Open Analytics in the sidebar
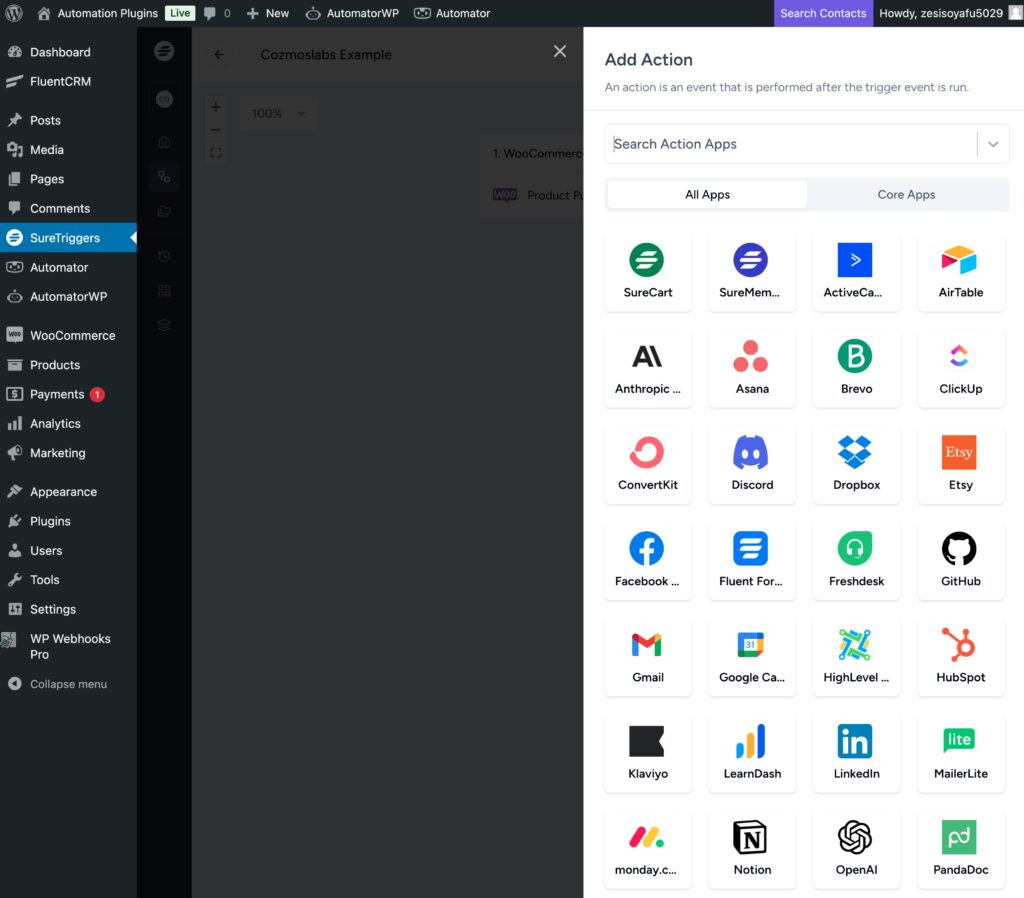Viewport: 1024px width, 898px height. click(x=68, y=424)
